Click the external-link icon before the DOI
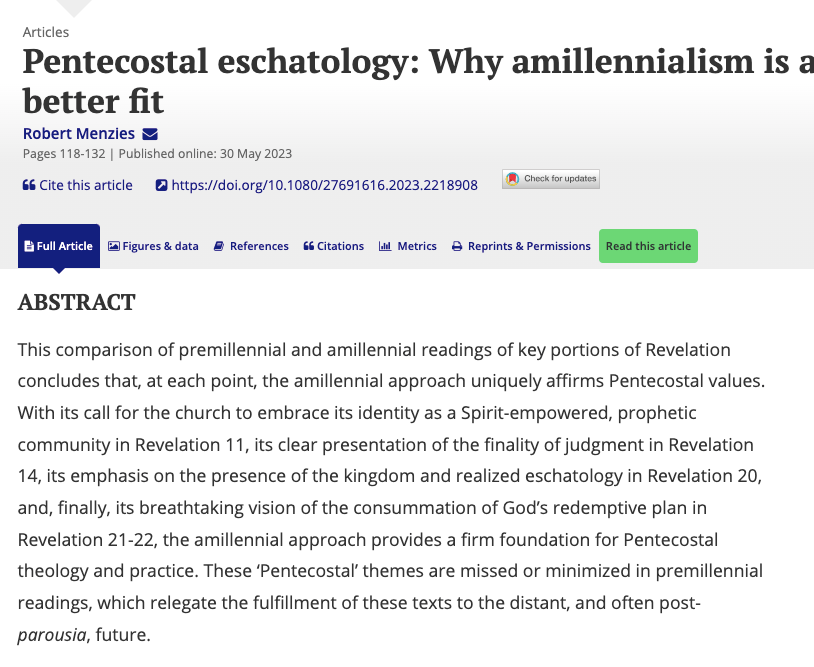 click(x=161, y=185)
